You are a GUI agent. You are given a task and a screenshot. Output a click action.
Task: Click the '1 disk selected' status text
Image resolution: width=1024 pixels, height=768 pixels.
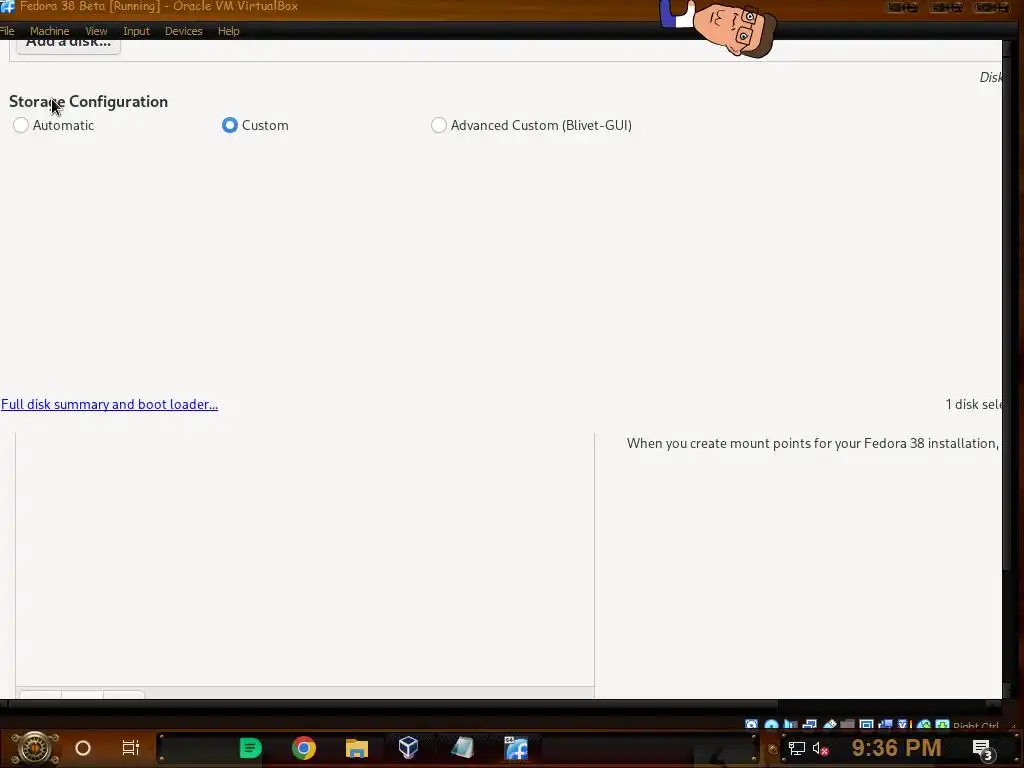point(973,404)
